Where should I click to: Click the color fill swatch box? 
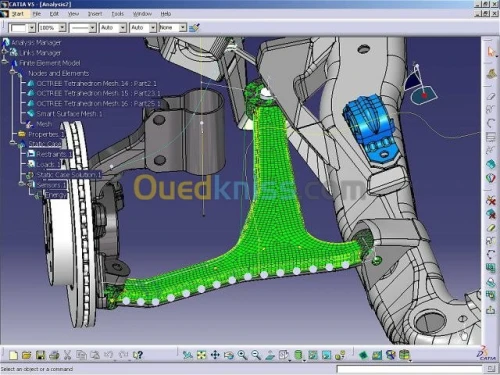coord(19,28)
